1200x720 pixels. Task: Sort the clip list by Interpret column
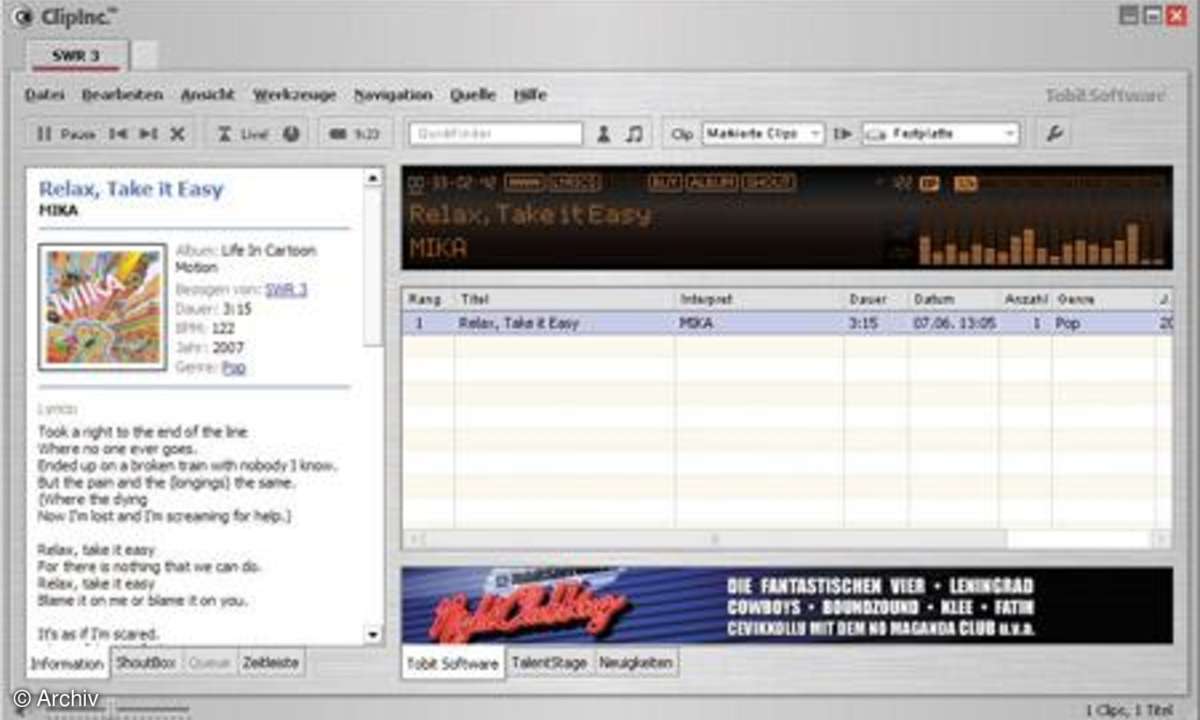[x=760, y=299]
